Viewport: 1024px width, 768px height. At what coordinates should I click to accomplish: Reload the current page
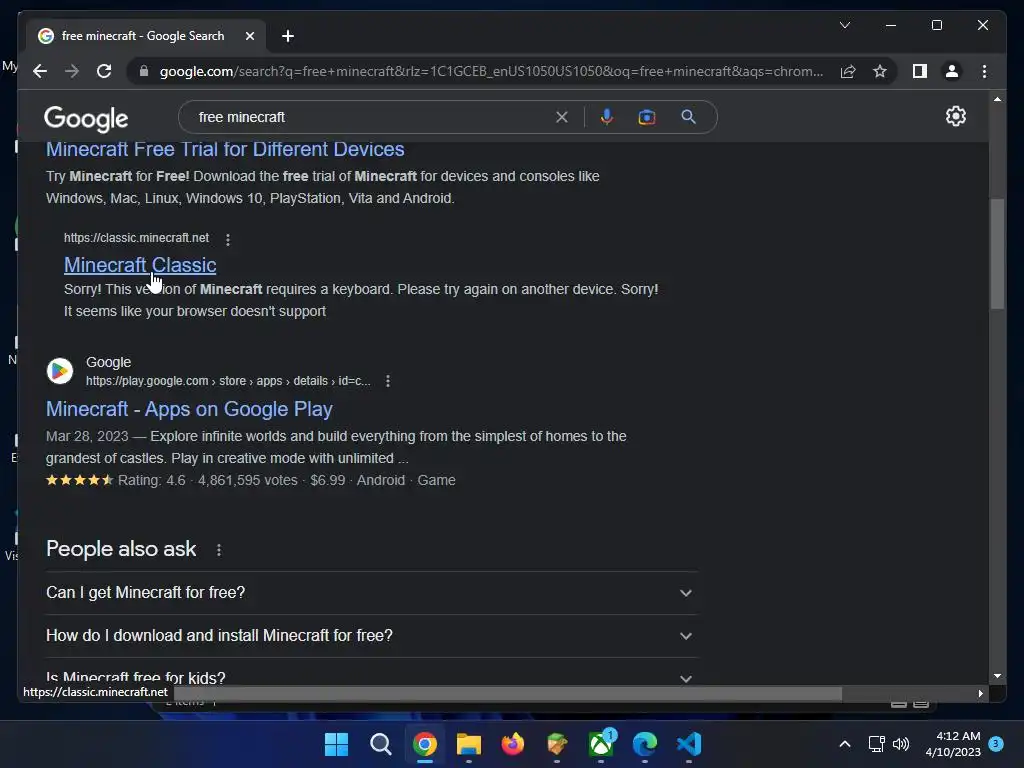pos(104,71)
